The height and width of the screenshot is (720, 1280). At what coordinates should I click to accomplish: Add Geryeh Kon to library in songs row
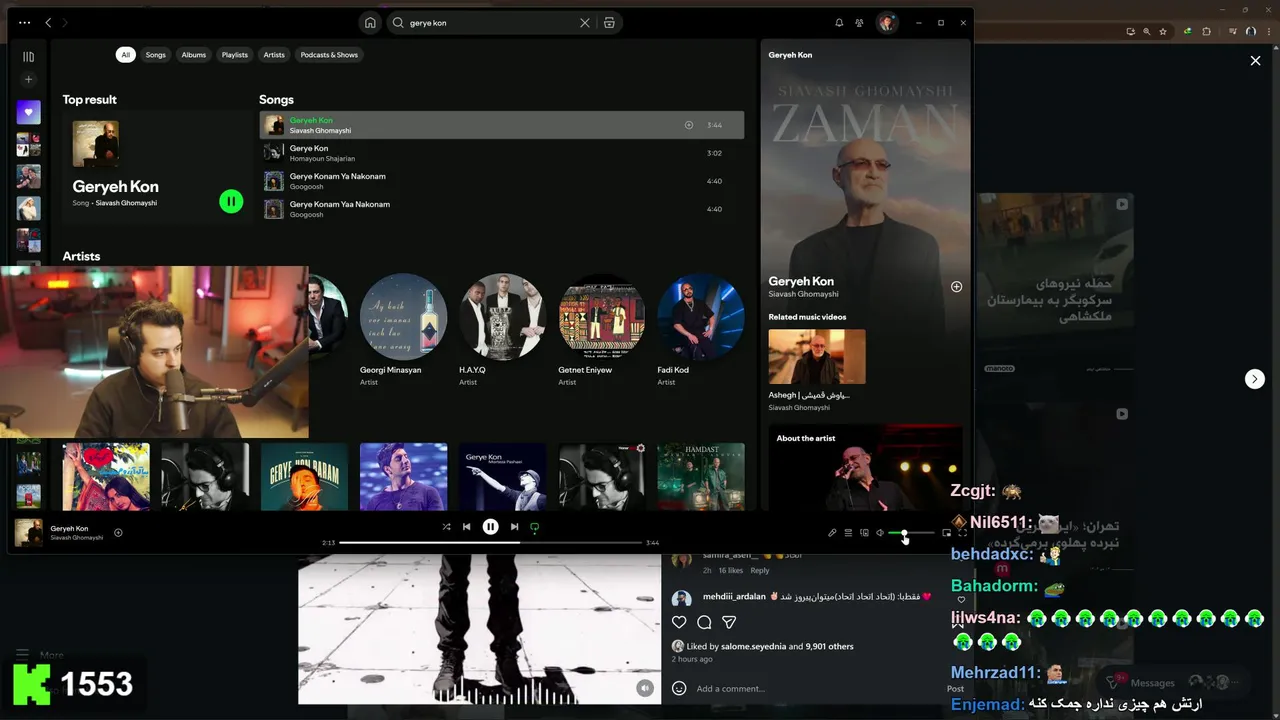point(688,125)
